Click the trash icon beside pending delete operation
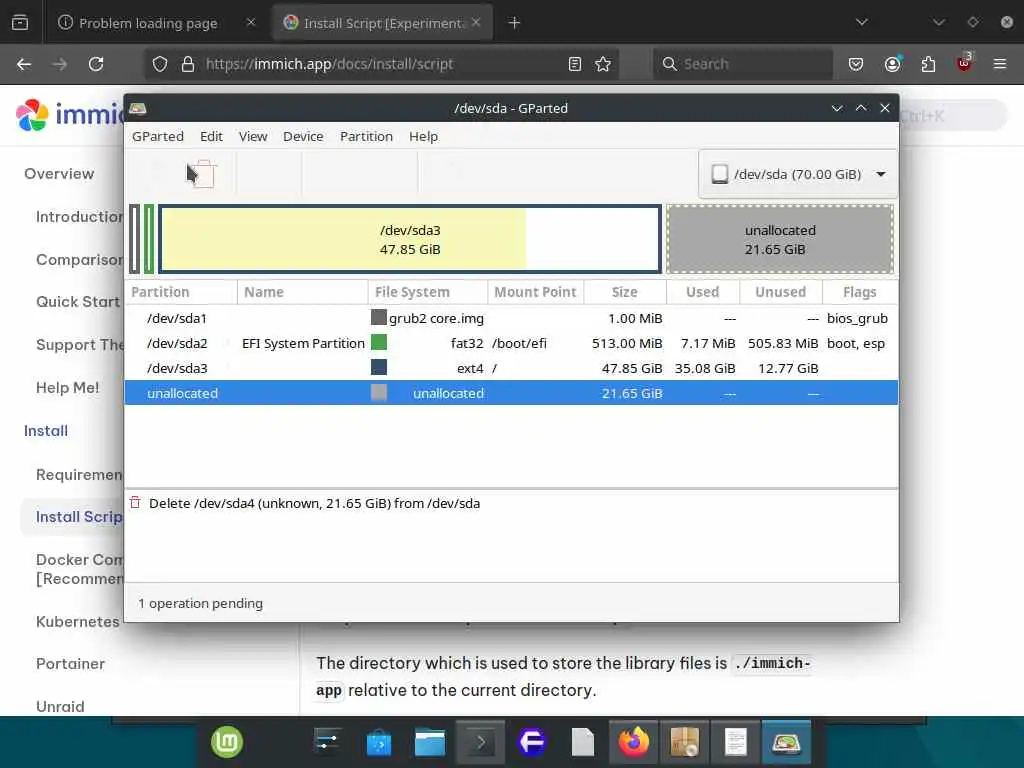Screen dimensions: 1024x768 click(135, 503)
